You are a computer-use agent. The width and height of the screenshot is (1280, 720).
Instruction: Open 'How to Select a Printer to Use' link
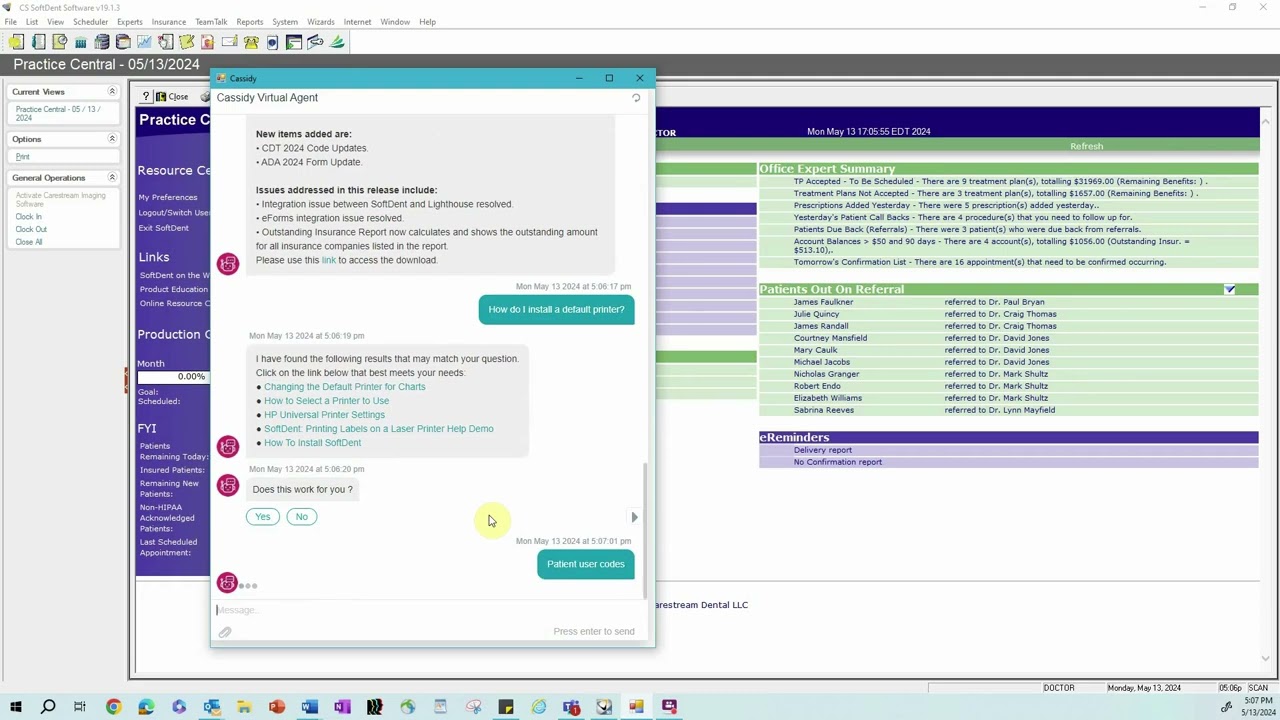(327, 401)
